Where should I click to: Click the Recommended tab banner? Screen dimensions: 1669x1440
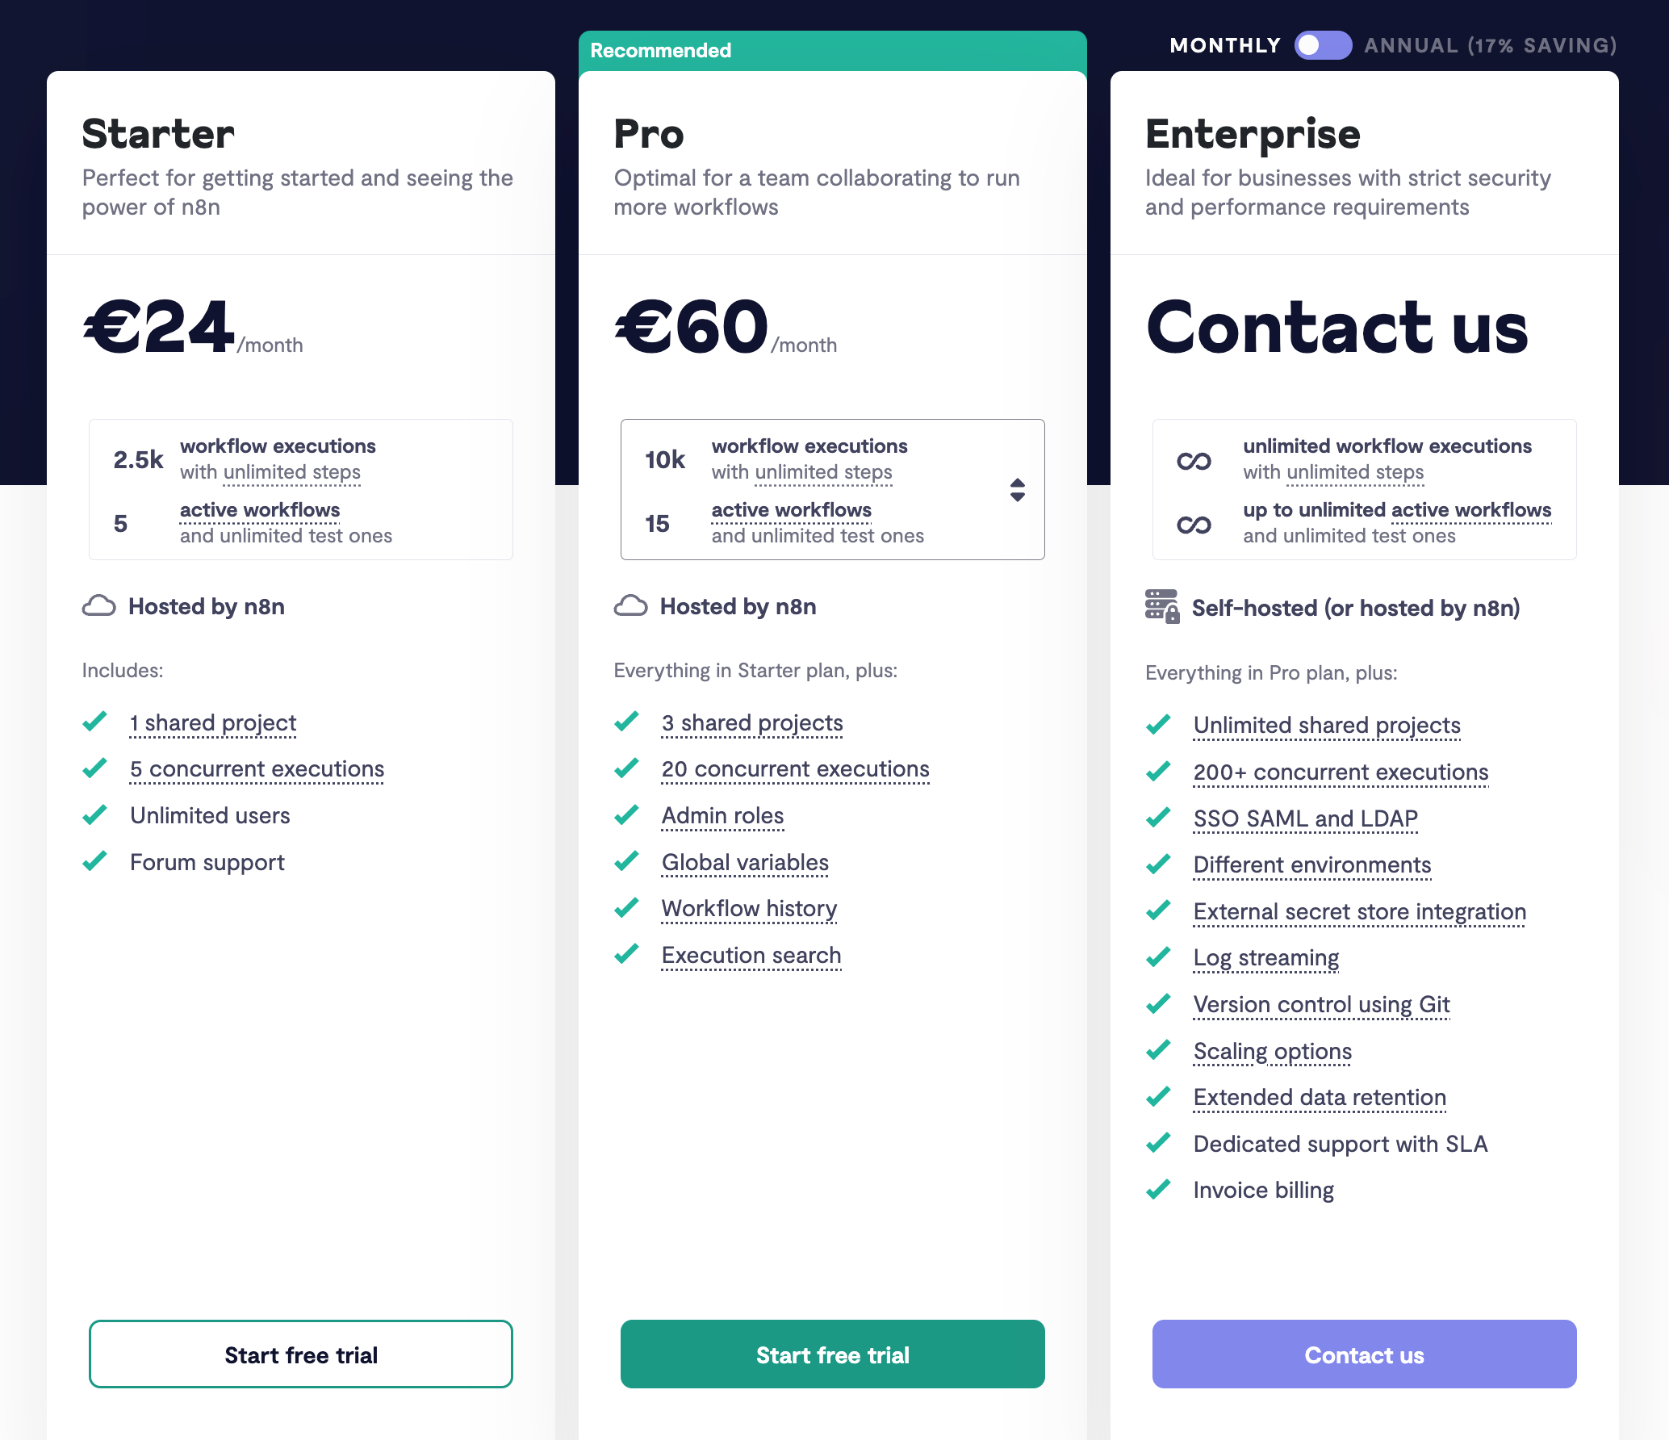[x=833, y=51]
